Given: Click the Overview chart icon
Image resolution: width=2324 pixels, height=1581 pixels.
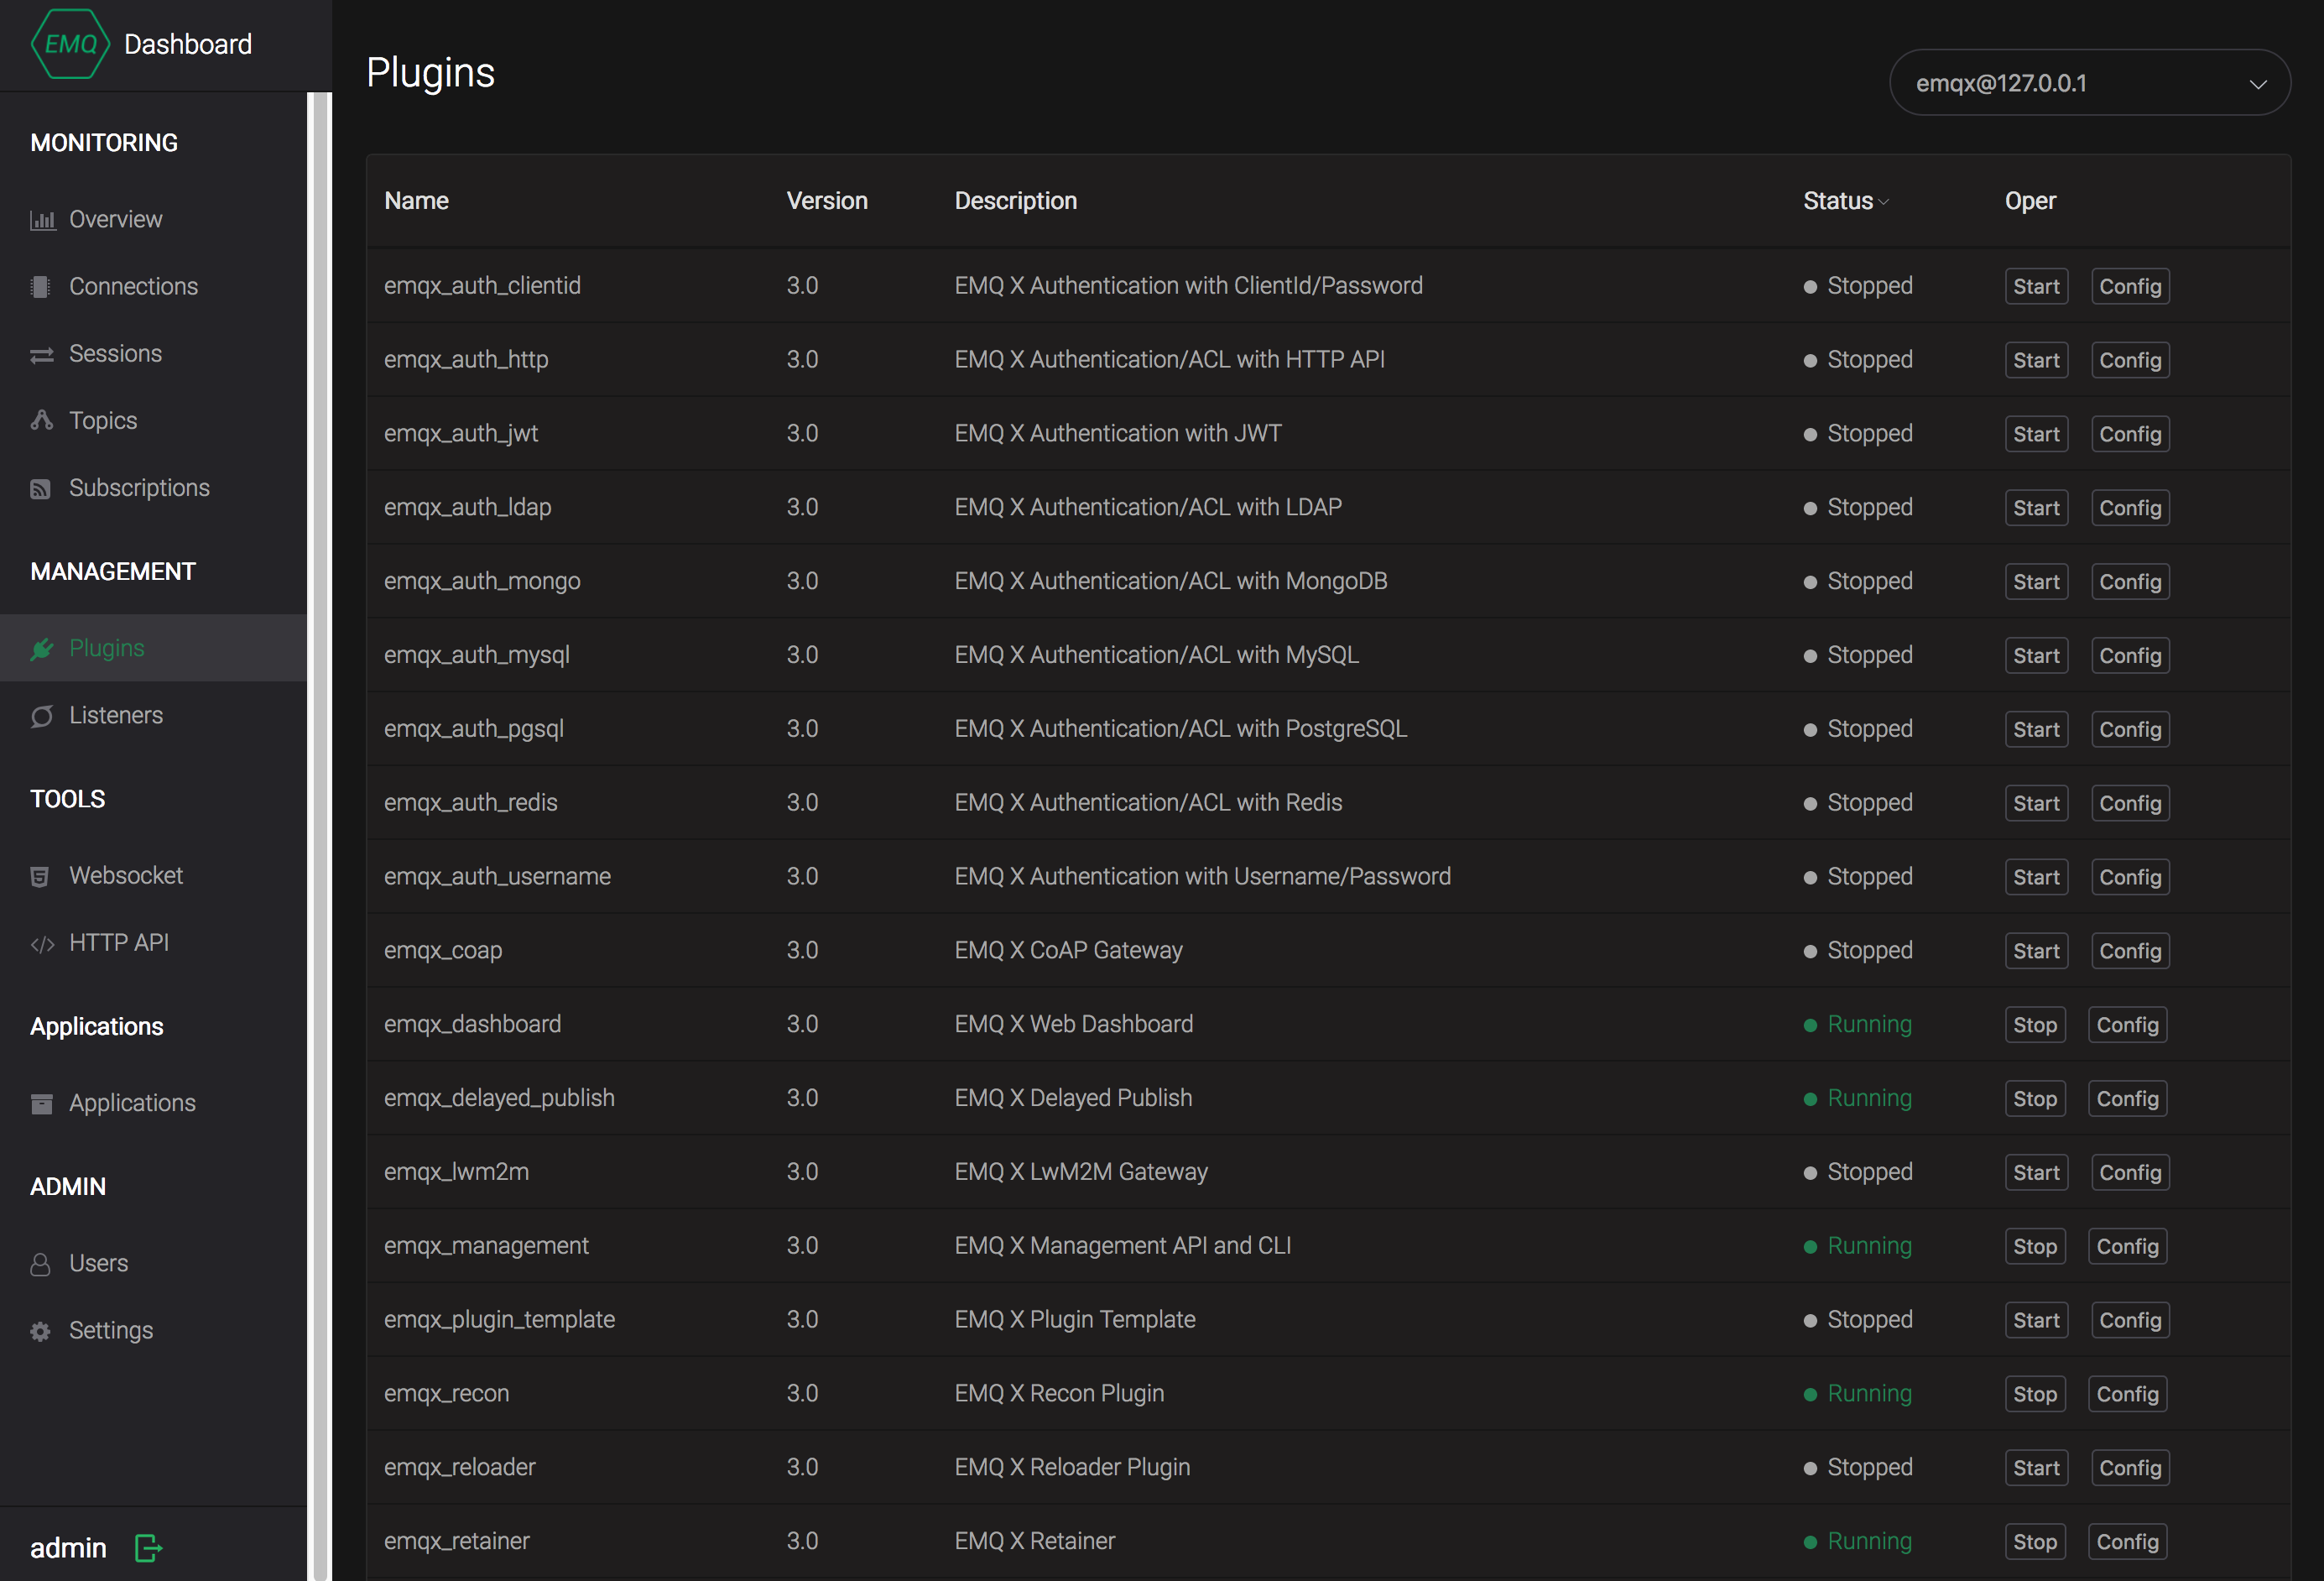Looking at the screenshot, I should coord(42,220).
